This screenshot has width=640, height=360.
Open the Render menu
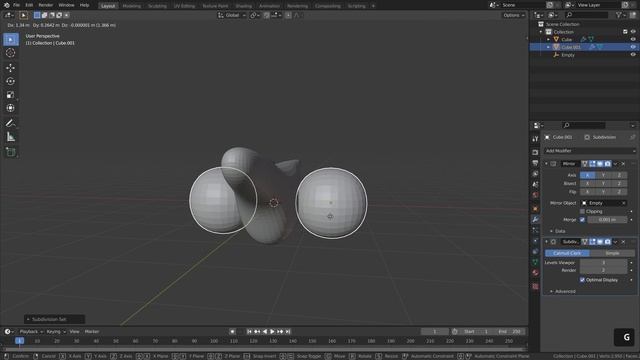pos(46,5)
